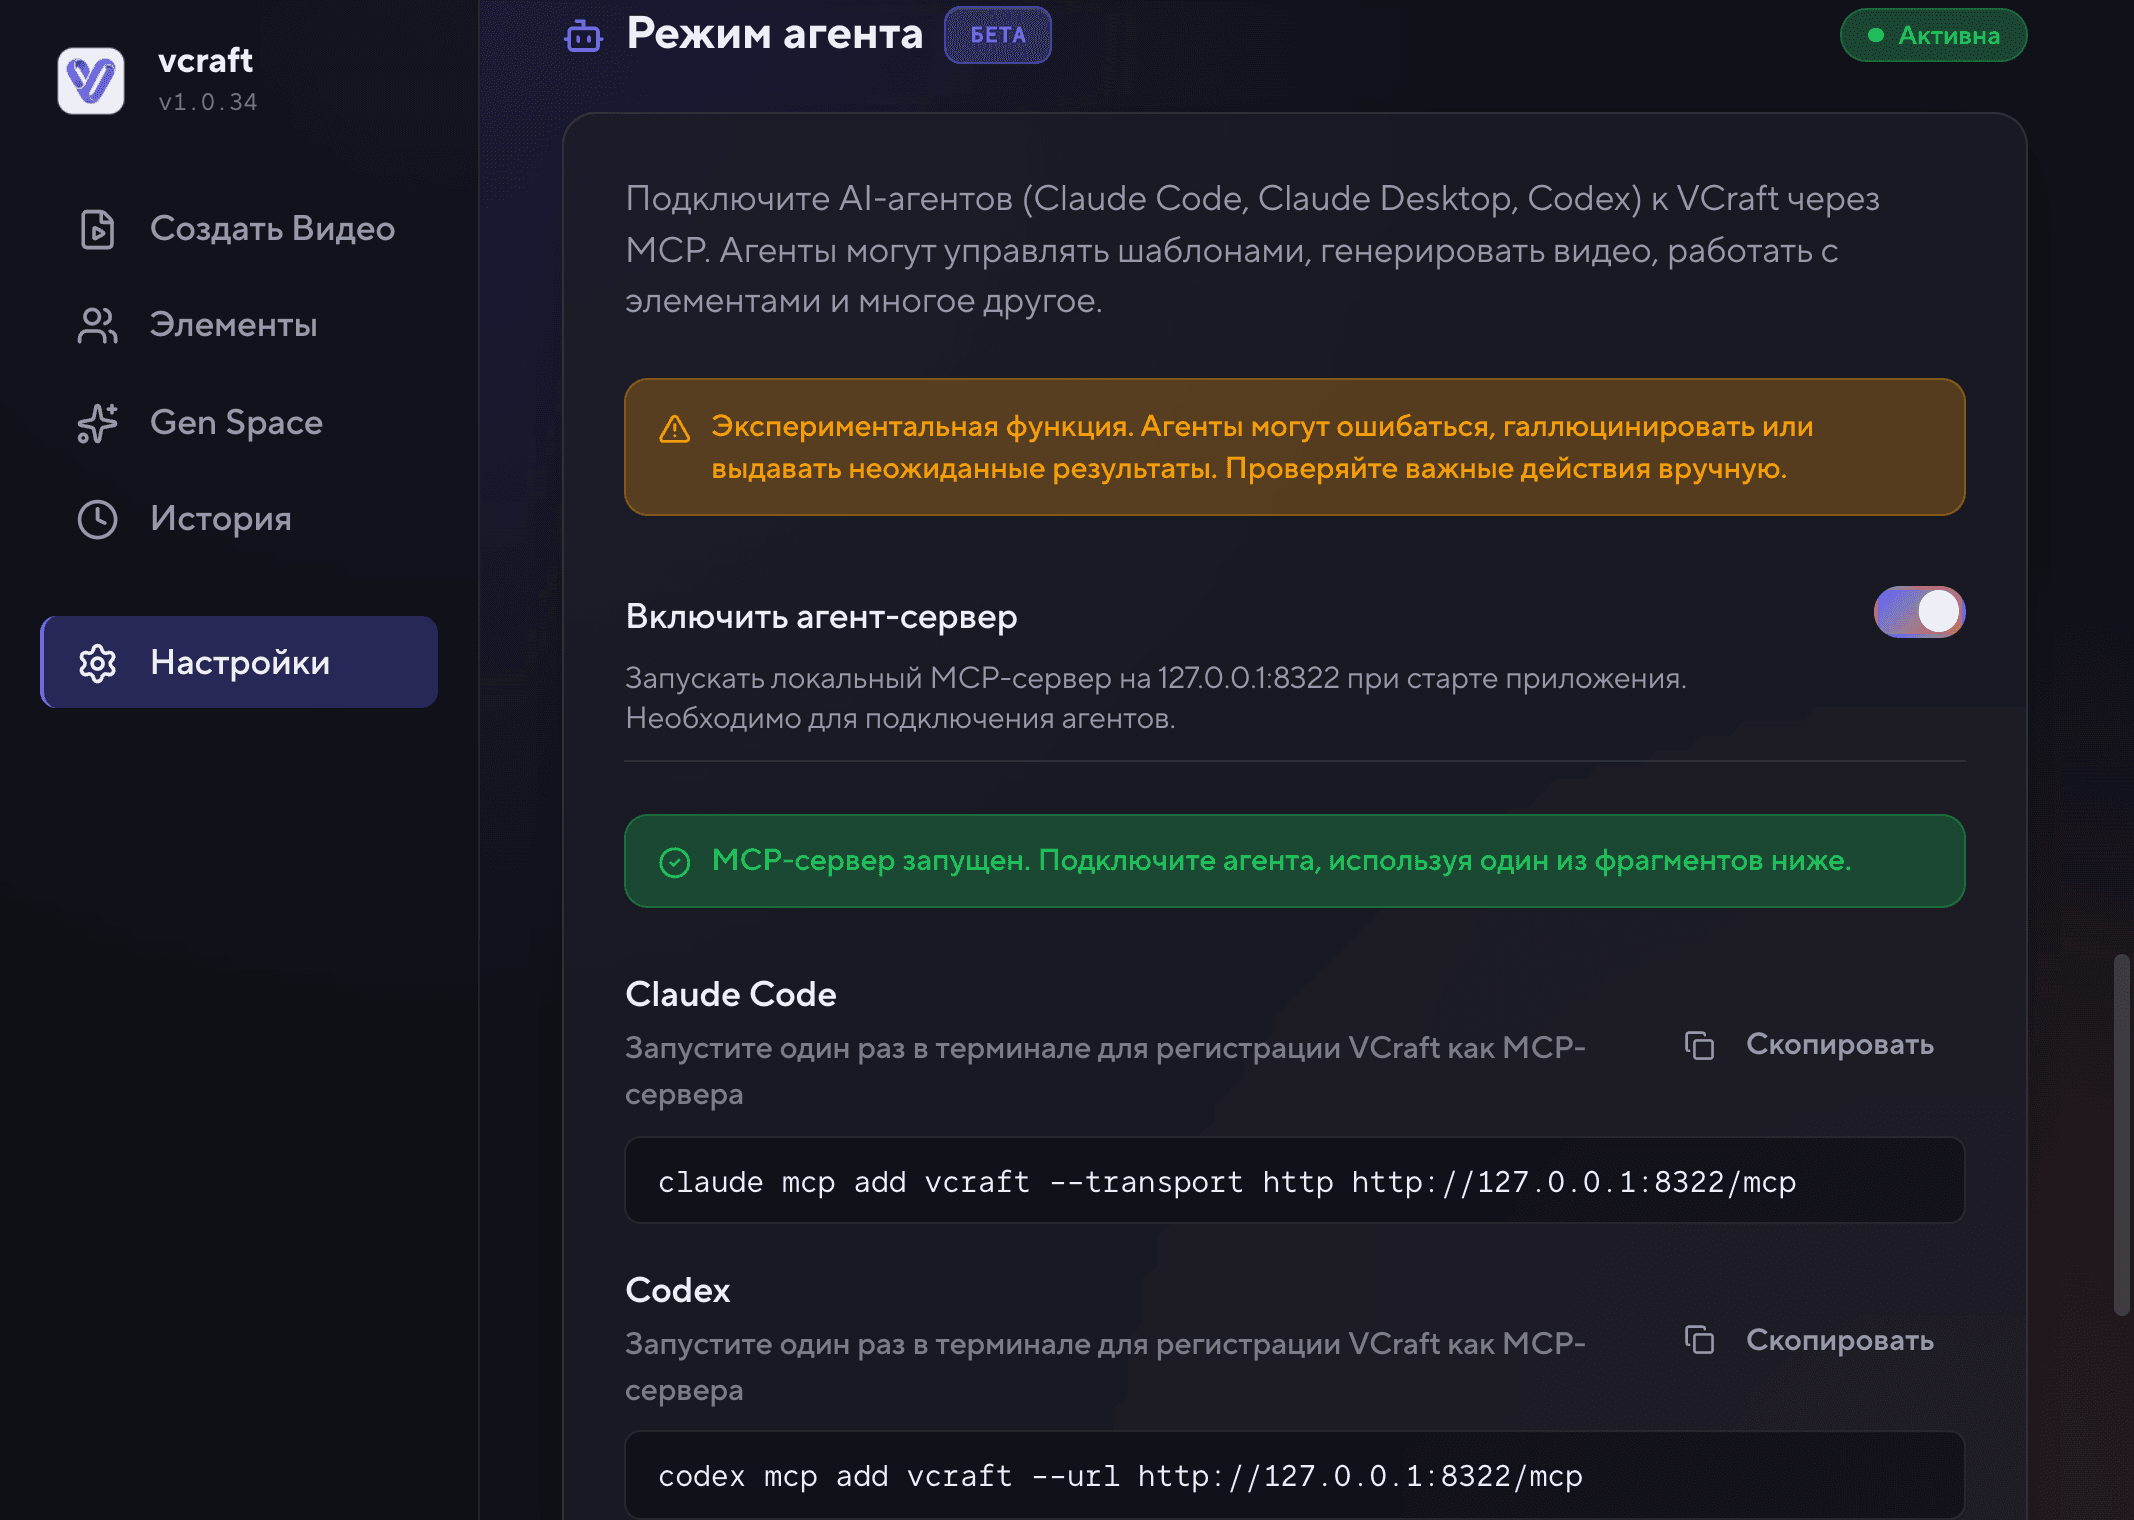Go to the Элементы section
Image resolution: width=2134 pixels, height=1520 pixels.
[239, 326]
